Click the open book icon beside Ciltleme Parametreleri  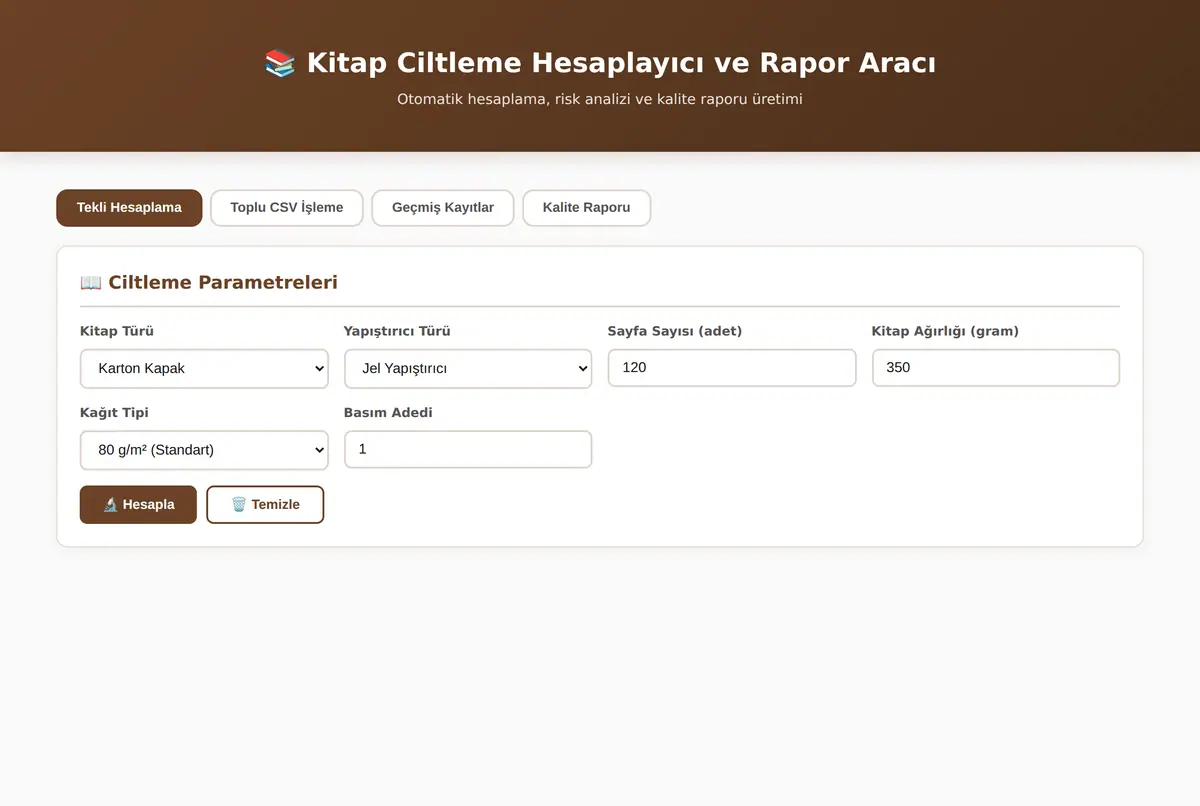91,282
